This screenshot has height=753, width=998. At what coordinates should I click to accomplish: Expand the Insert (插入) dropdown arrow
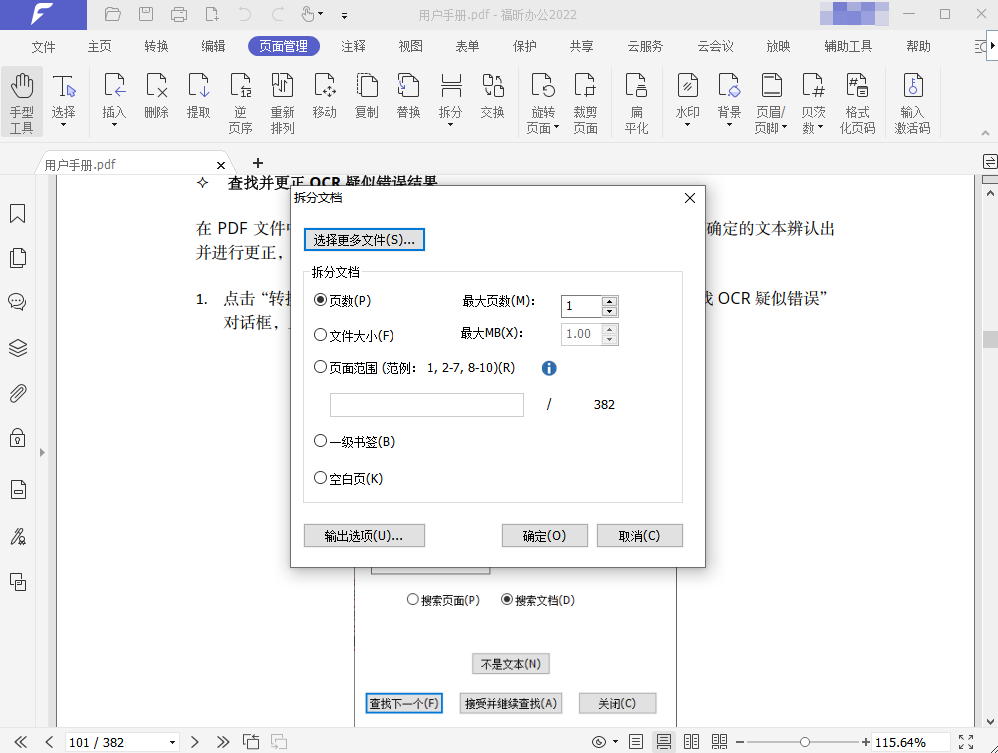pyautogui.click(x=114, y=125)
